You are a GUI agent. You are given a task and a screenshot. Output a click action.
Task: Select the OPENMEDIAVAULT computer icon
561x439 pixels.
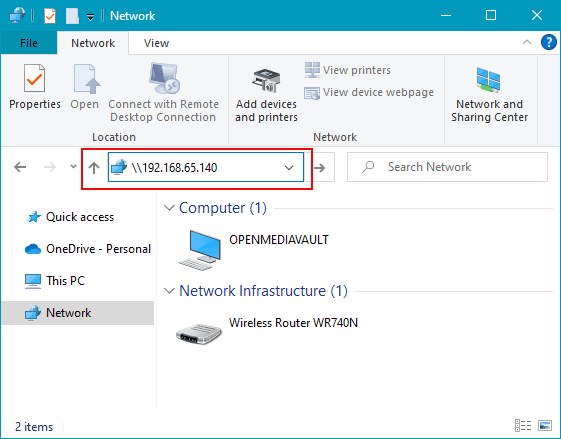pyautogui.click(x=200, y=251)
